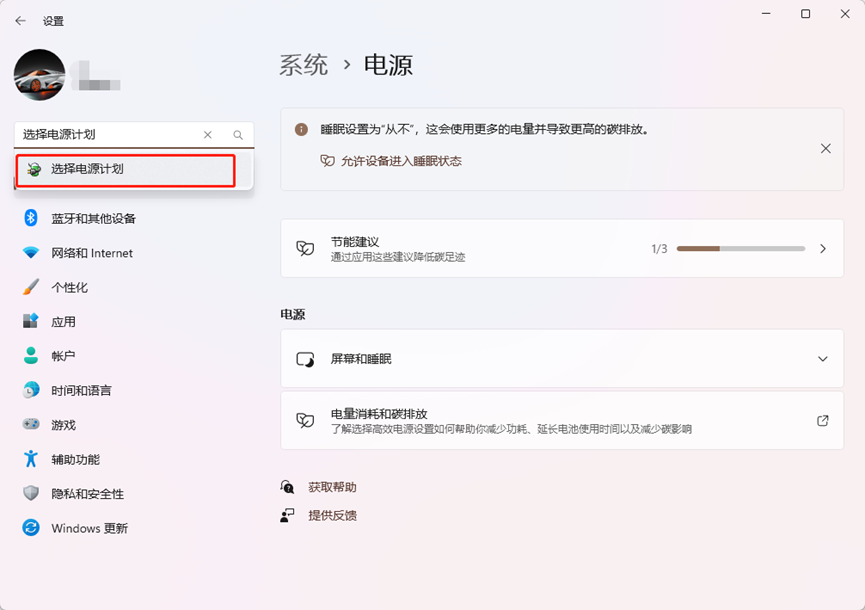Select the 选择电源计划 search suggestion

126,170
